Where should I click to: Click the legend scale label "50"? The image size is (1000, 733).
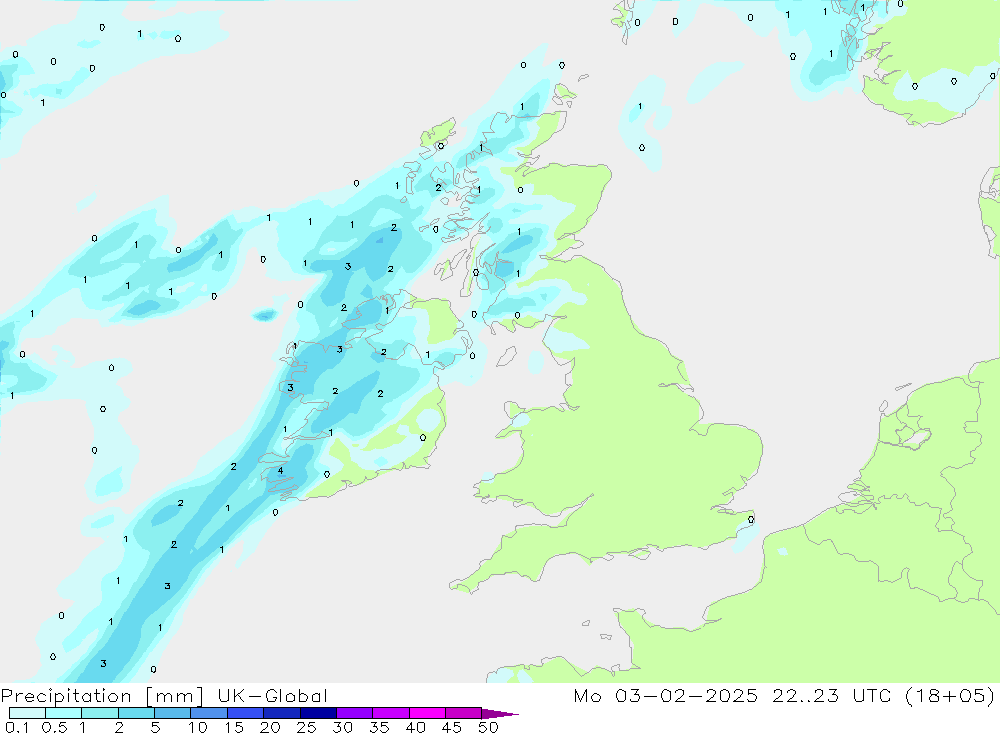pos(488,727)
